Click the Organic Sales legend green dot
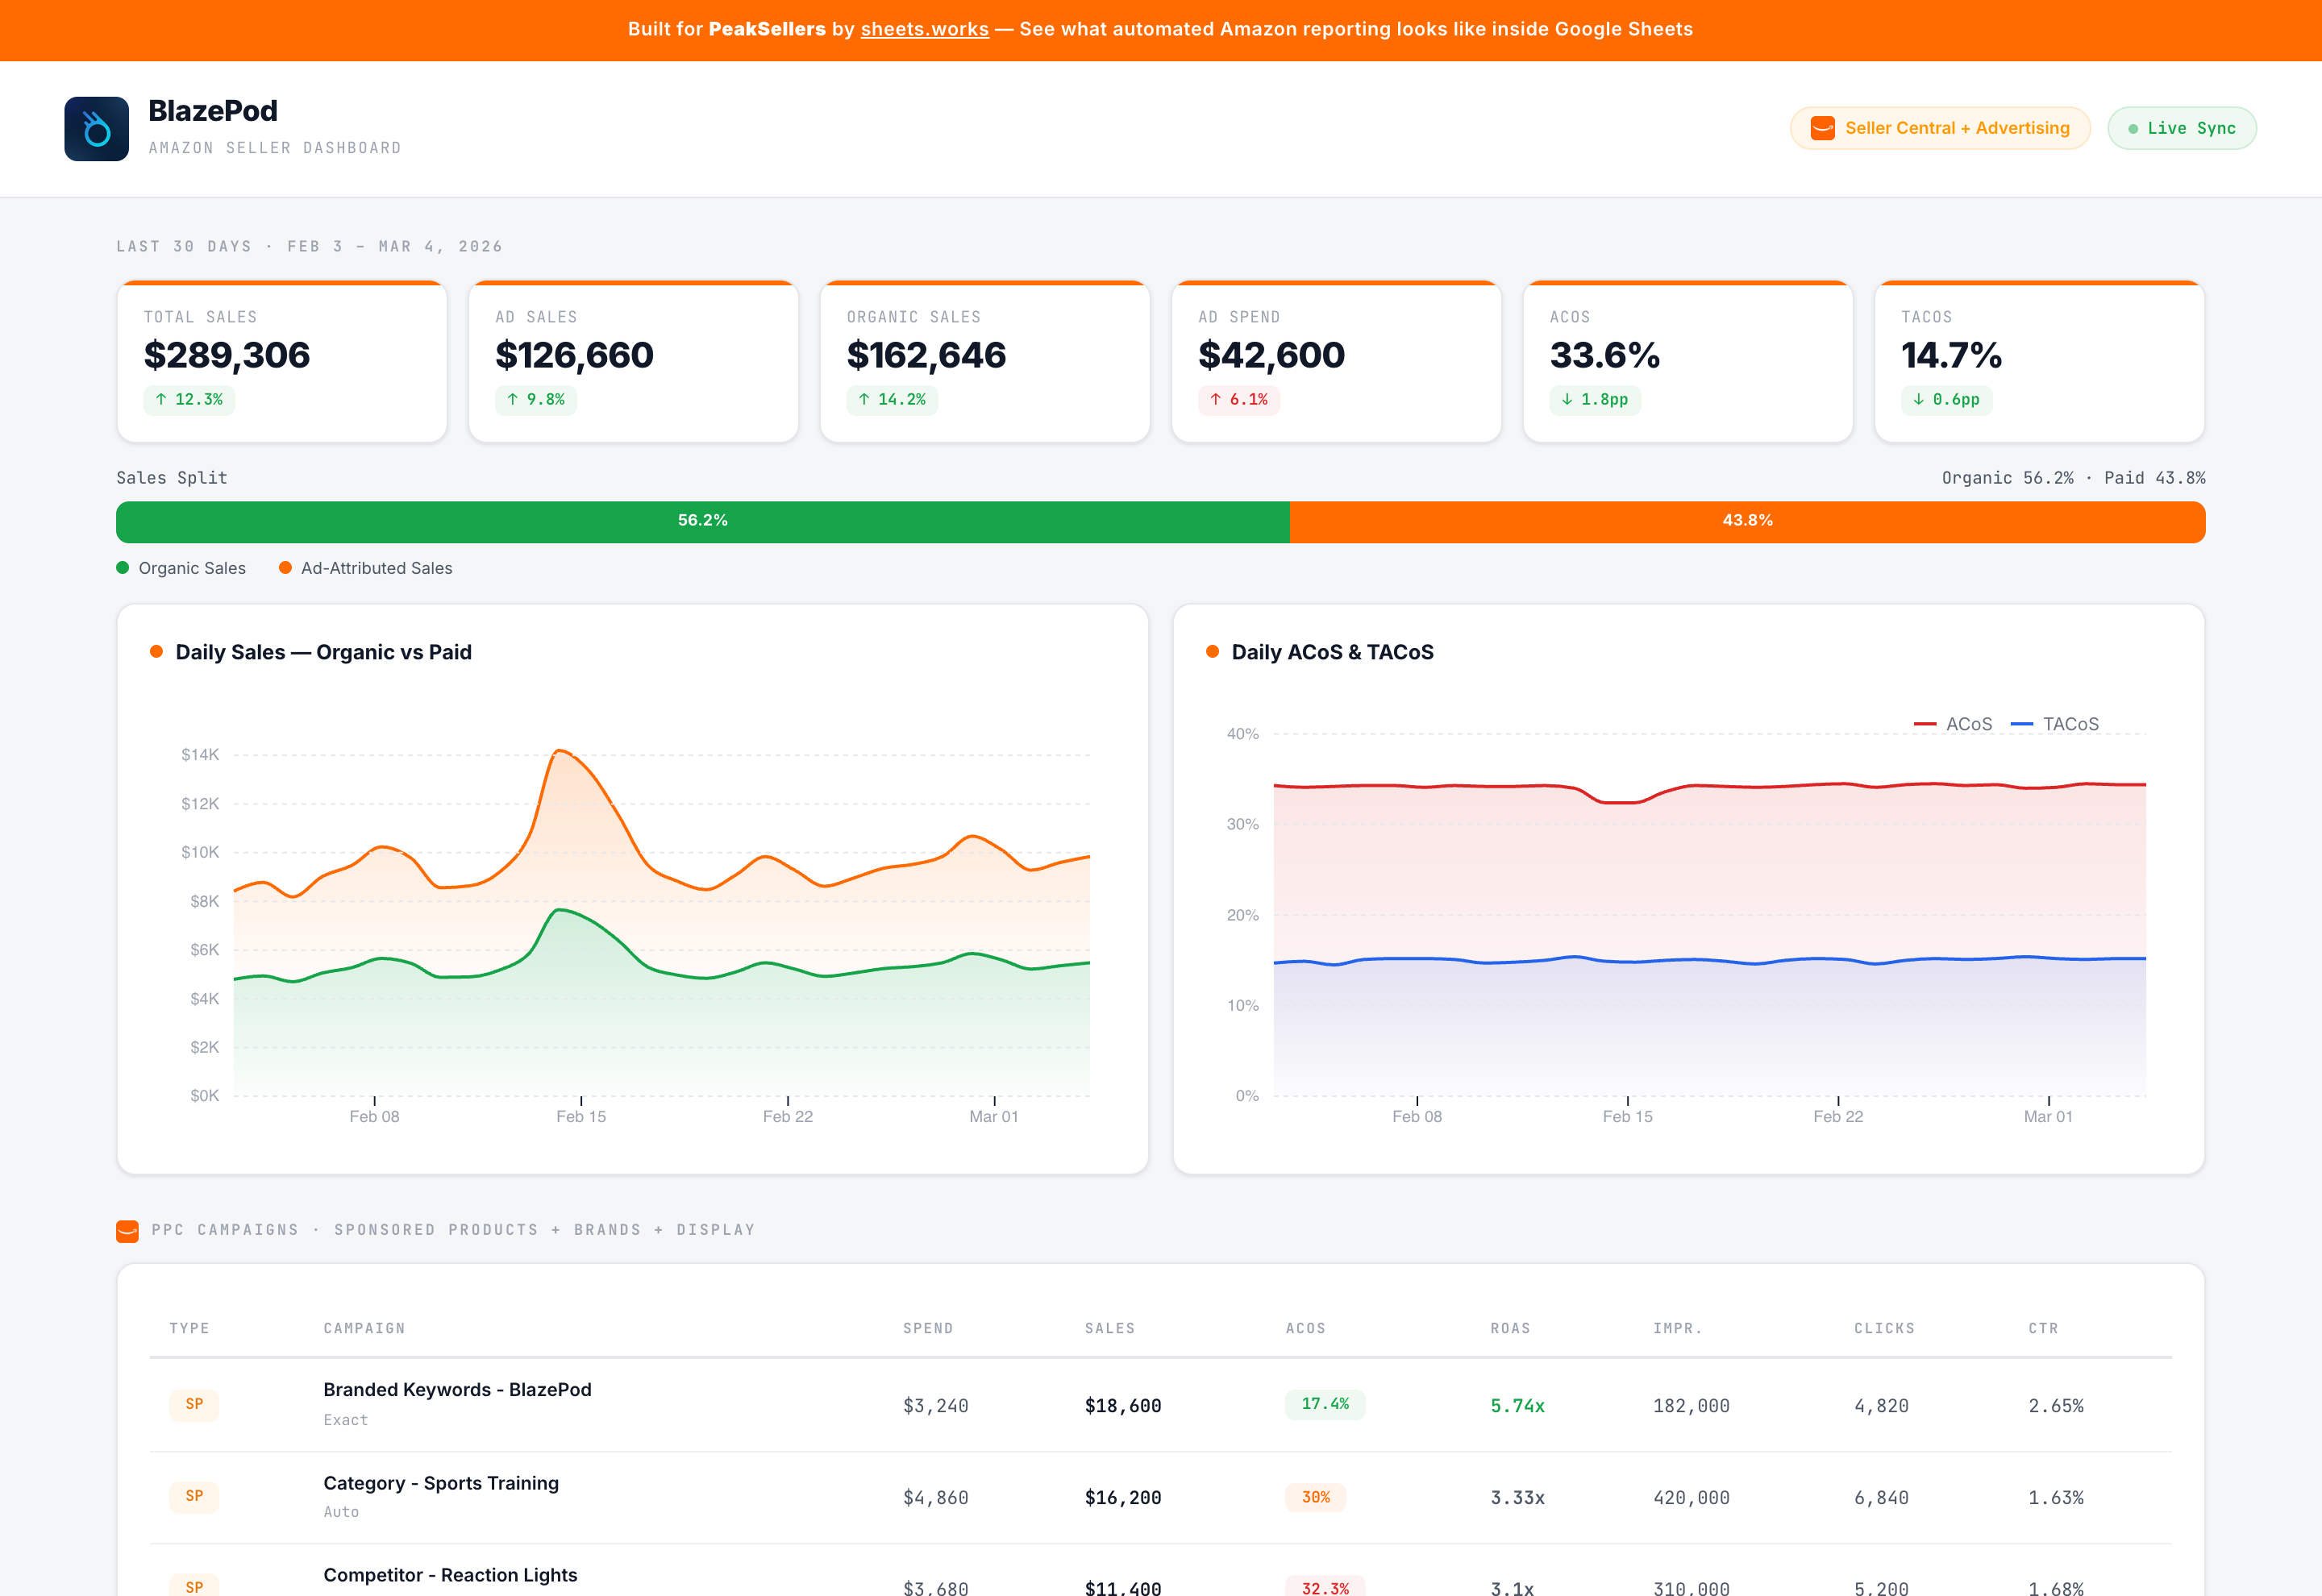Viewport: 2322px width, 1596px height. (123, 568)
